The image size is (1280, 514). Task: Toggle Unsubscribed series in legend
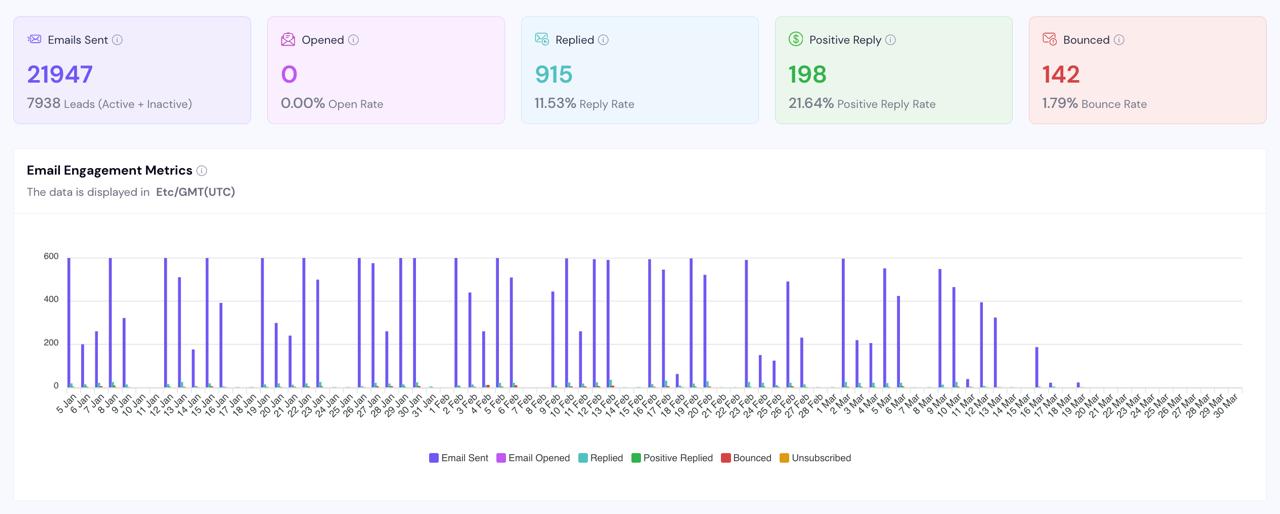click(815, 458)
